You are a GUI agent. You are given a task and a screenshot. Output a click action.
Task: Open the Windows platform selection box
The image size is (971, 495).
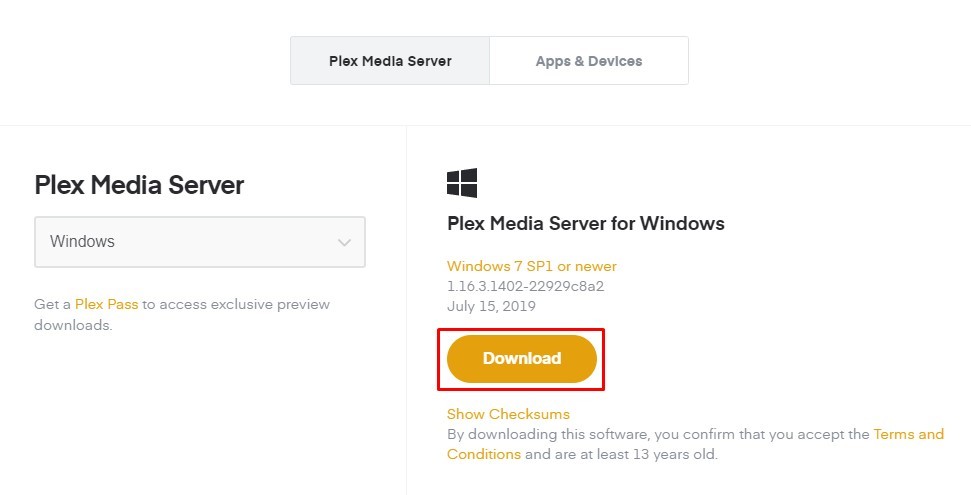coord(200,242)
